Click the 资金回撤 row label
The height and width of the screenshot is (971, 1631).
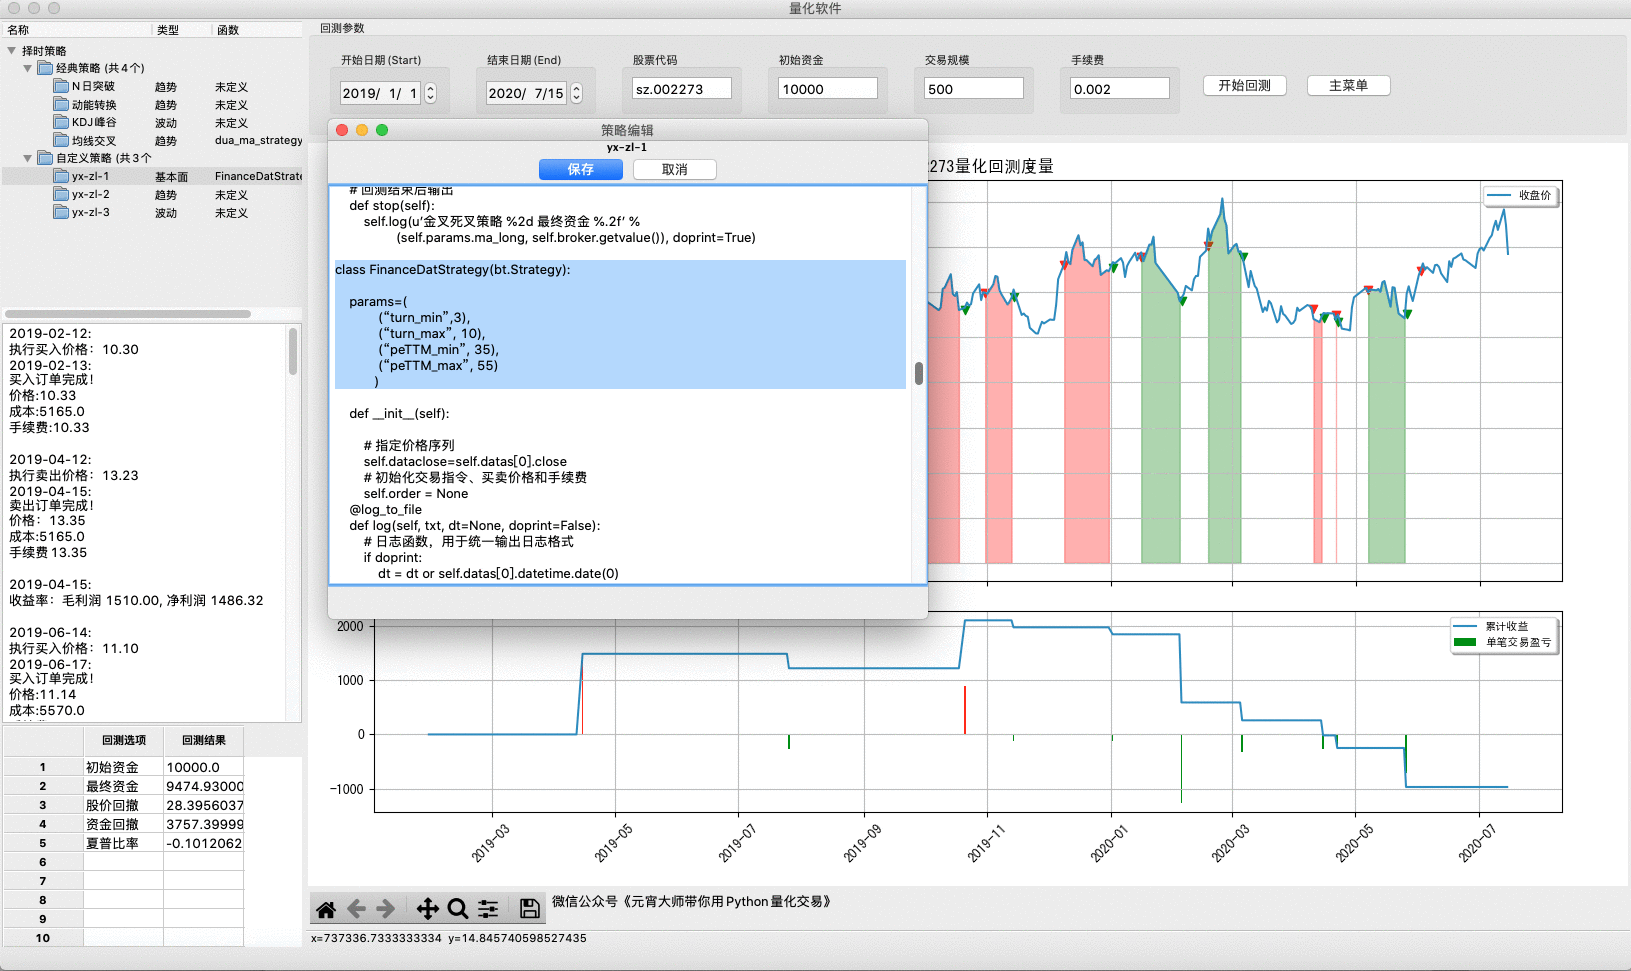coord(123,825)
